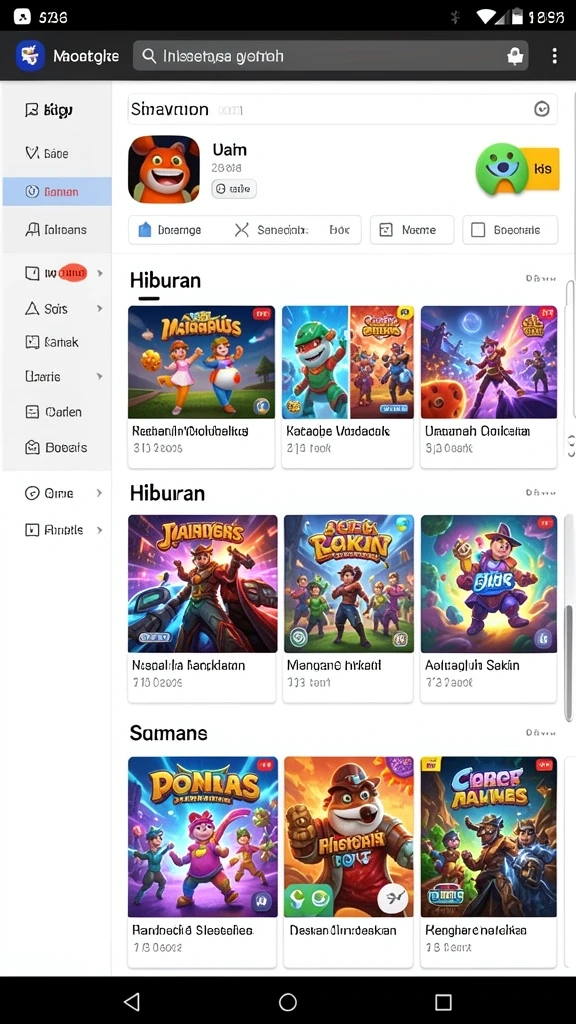Screen dimensions: 576x1024
Task: Tick the checkbox in the last filter chip
Action: tap(478, 230)
